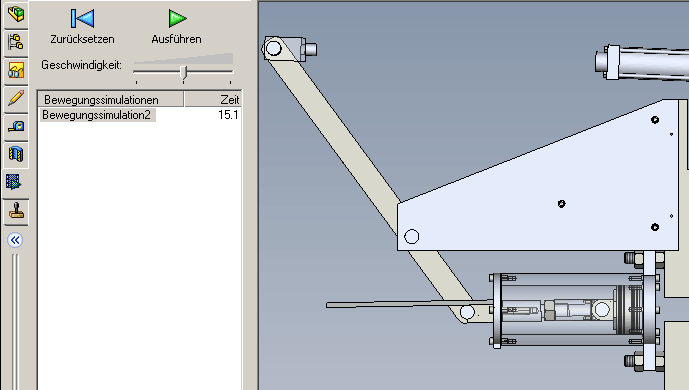
Task: Select the pencil sketch tab icon
Action: coord(16,98)
